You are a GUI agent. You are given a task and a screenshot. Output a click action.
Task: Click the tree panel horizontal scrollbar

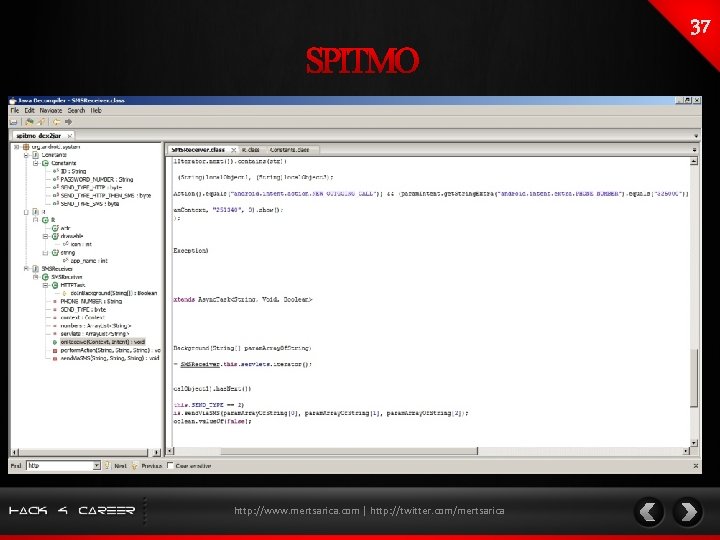pyautogui.click(x=83, y=452)
